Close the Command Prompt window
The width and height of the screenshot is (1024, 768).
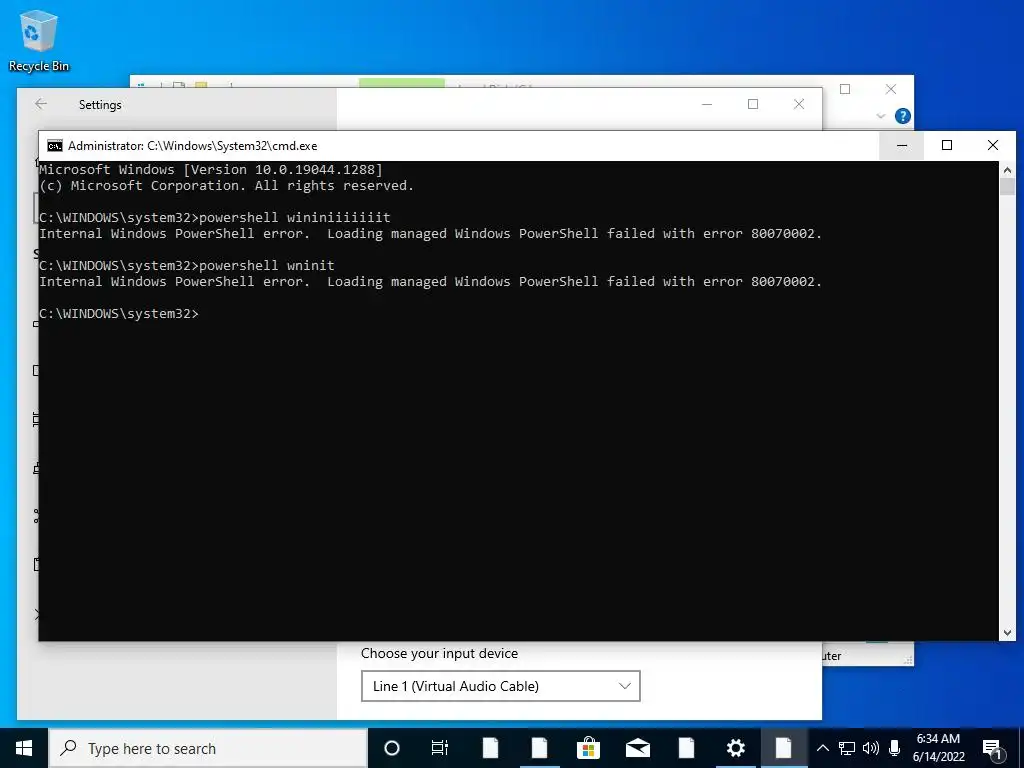[993, 146]
